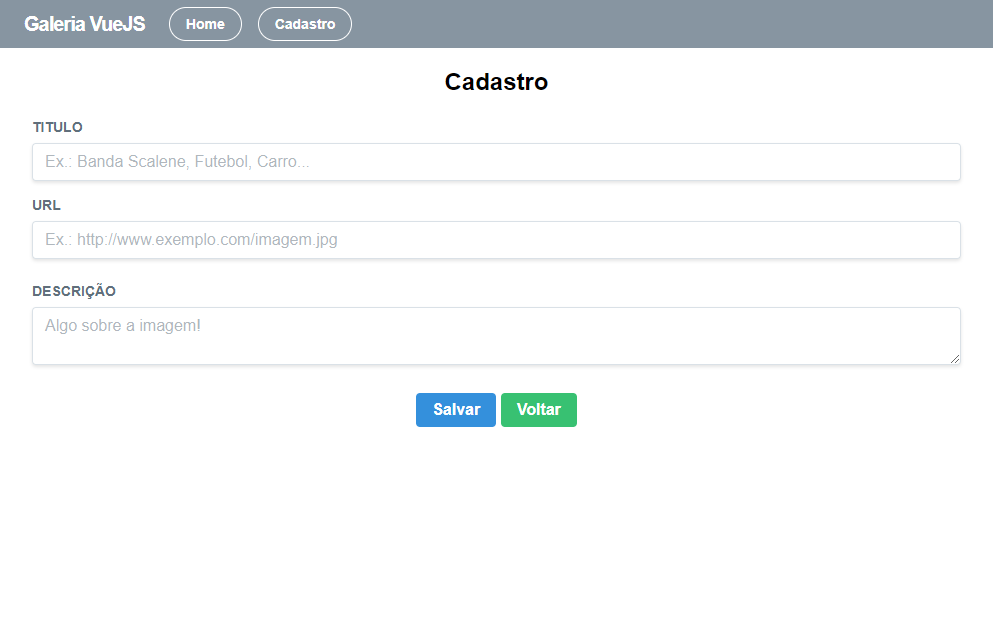This screenshot has width=993, height=642.
Task: Click the DESCRIÇÃO field label
Action: pyautogui.click(x=74, y=291)
